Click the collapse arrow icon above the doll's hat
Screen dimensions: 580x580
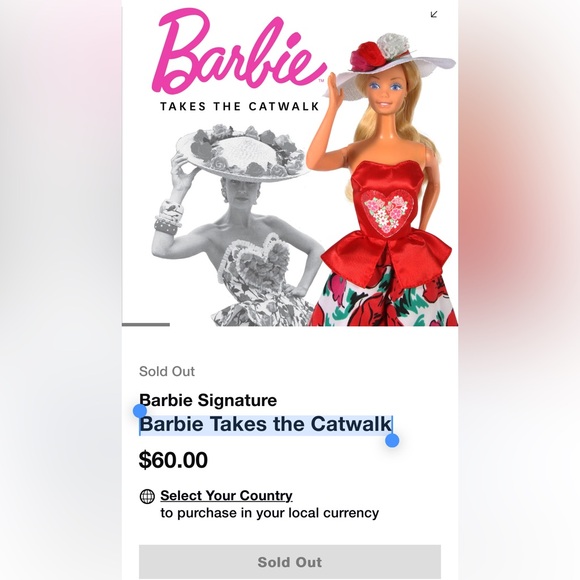pyautogui.click(x=434, y=14)
